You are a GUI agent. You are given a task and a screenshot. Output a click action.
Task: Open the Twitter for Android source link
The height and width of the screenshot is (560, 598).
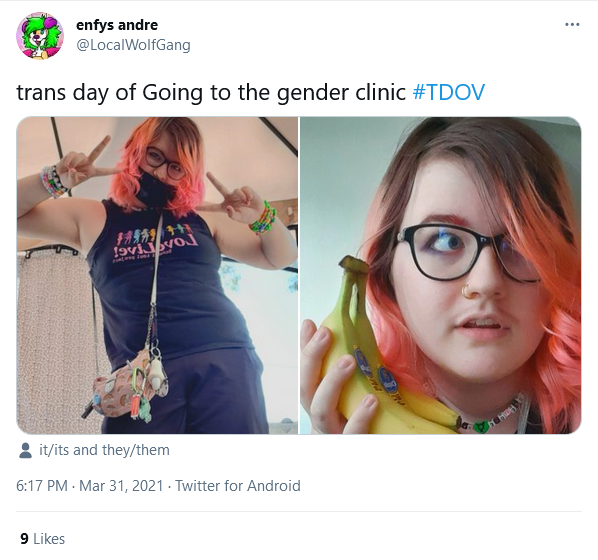coord(238,486)
